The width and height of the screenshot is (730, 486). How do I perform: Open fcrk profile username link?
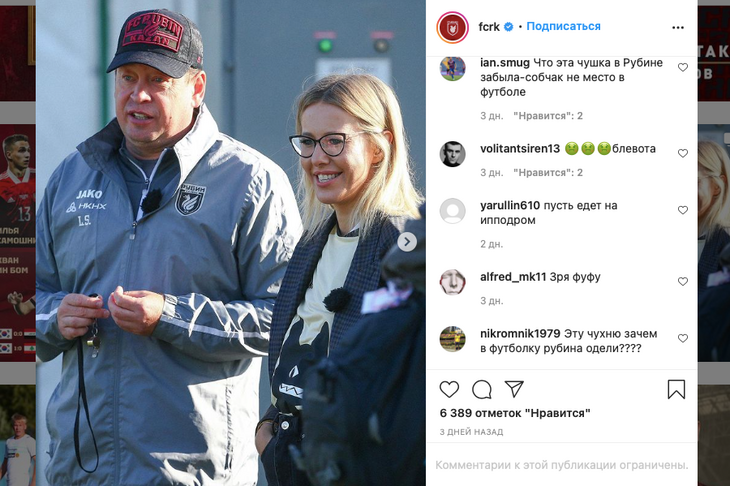tap(489, 27)
